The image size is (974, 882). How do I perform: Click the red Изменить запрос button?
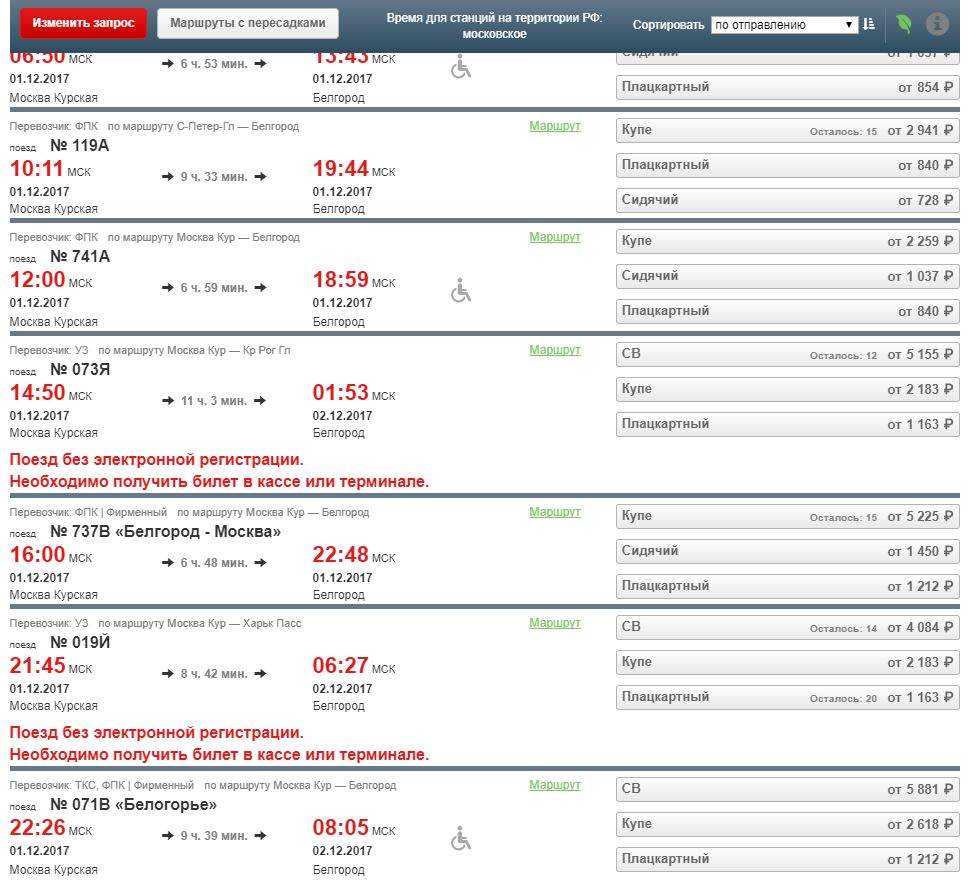pyautogui.click(x=83, y=23)
